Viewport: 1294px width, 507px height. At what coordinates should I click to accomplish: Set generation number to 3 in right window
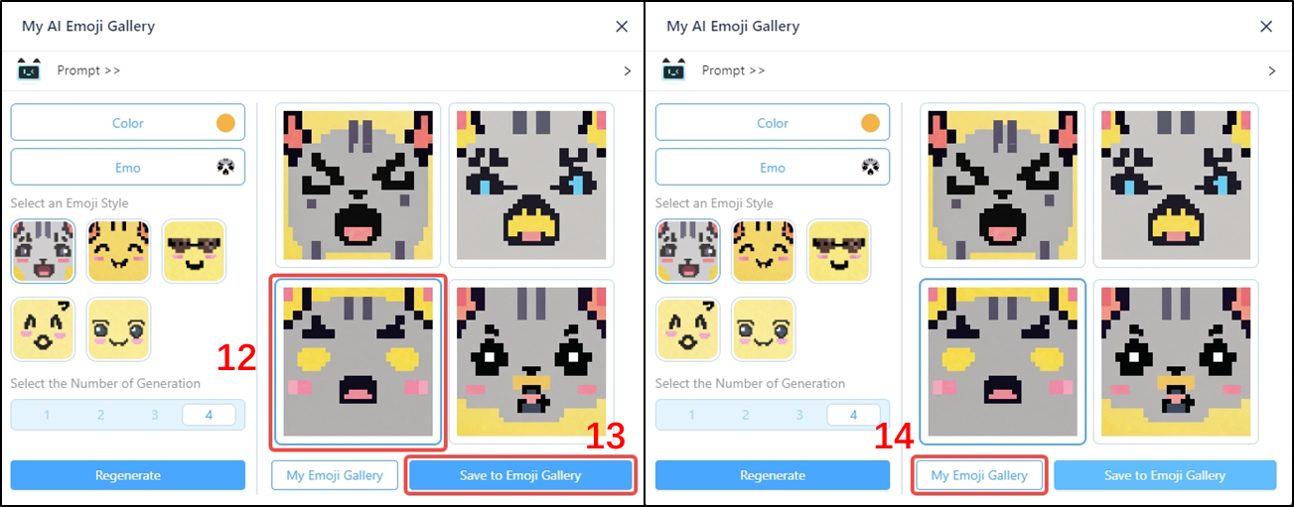799,415
